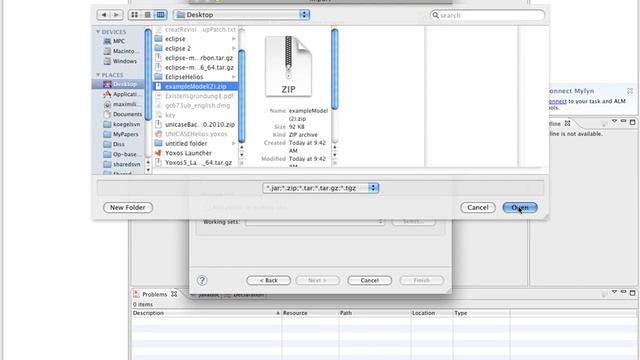Sort problems by Description column
Image resolution: width=640 pixels, height=360 pixels.
207,313
